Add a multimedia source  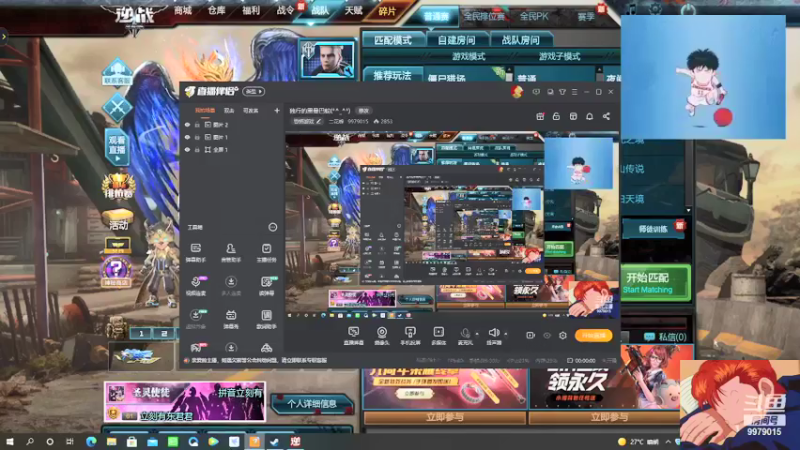click(x=438, y=336)
